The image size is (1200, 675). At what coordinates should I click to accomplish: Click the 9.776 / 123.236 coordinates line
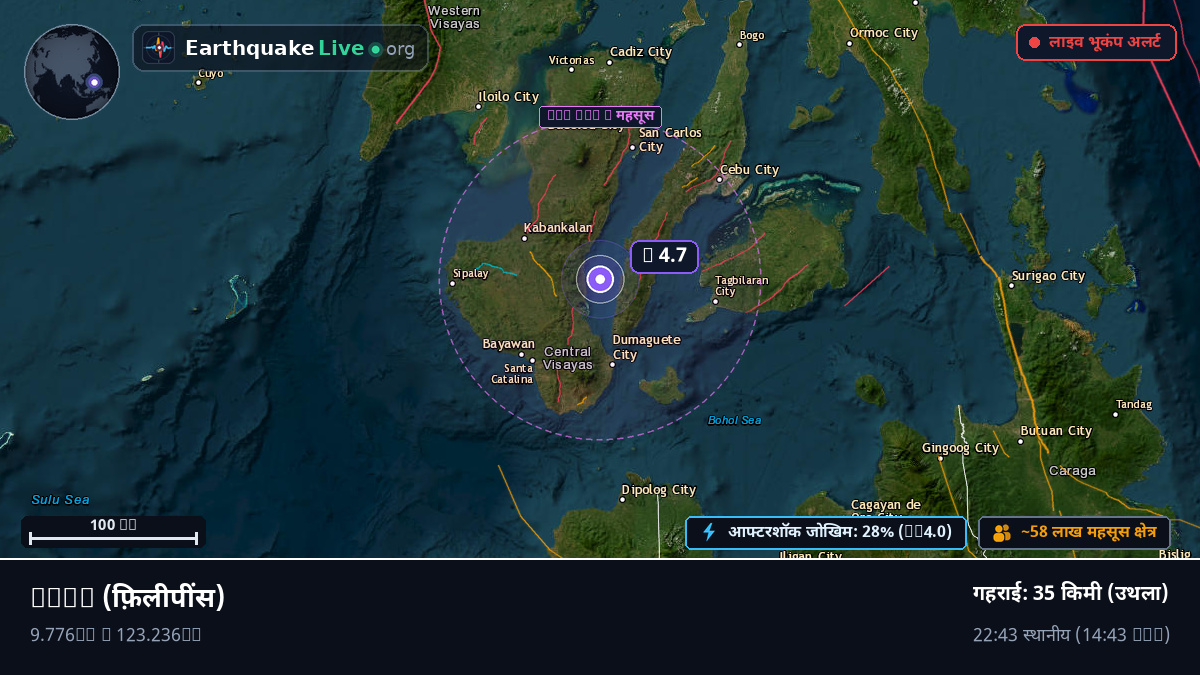[116, 634]
